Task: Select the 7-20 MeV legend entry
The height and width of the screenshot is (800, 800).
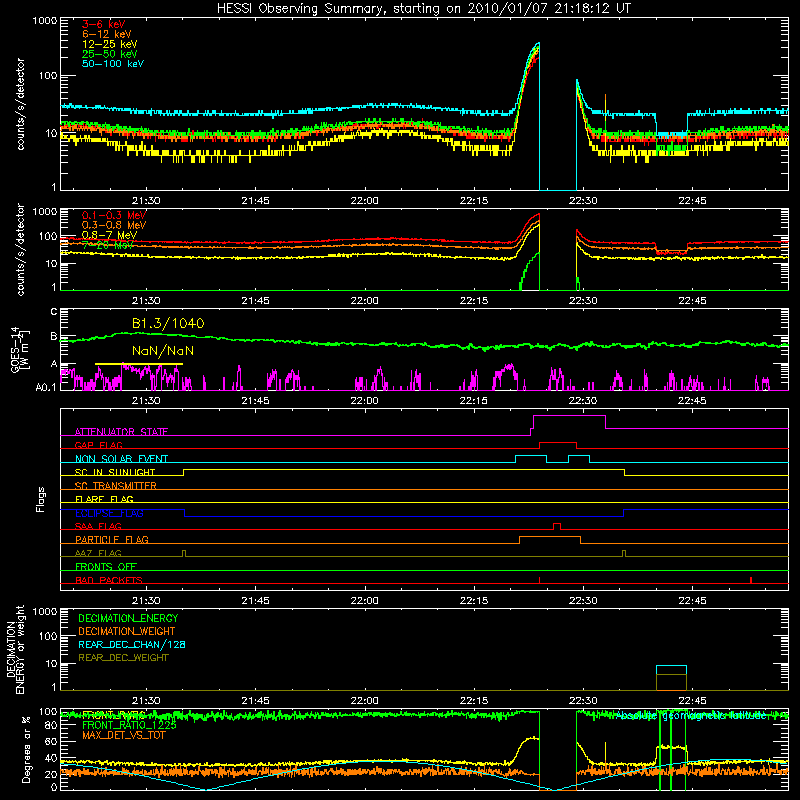Action: coord(108,245)
